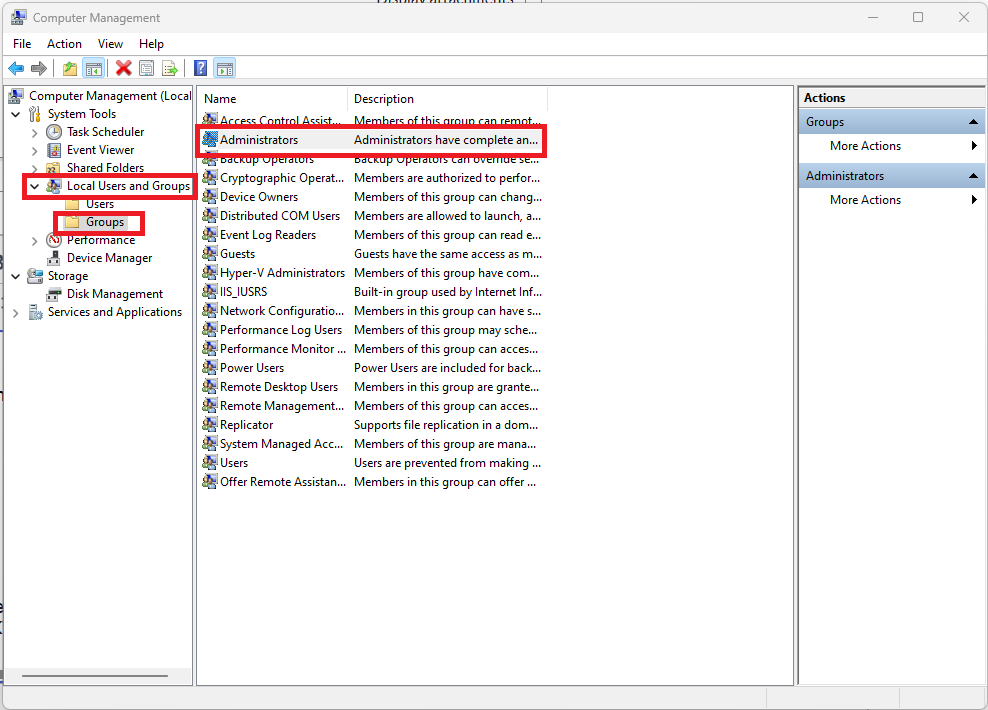Viewport: 988px width, 710px height.
Task: Click the Export List toolbar icon
Action: pos(170,68)
